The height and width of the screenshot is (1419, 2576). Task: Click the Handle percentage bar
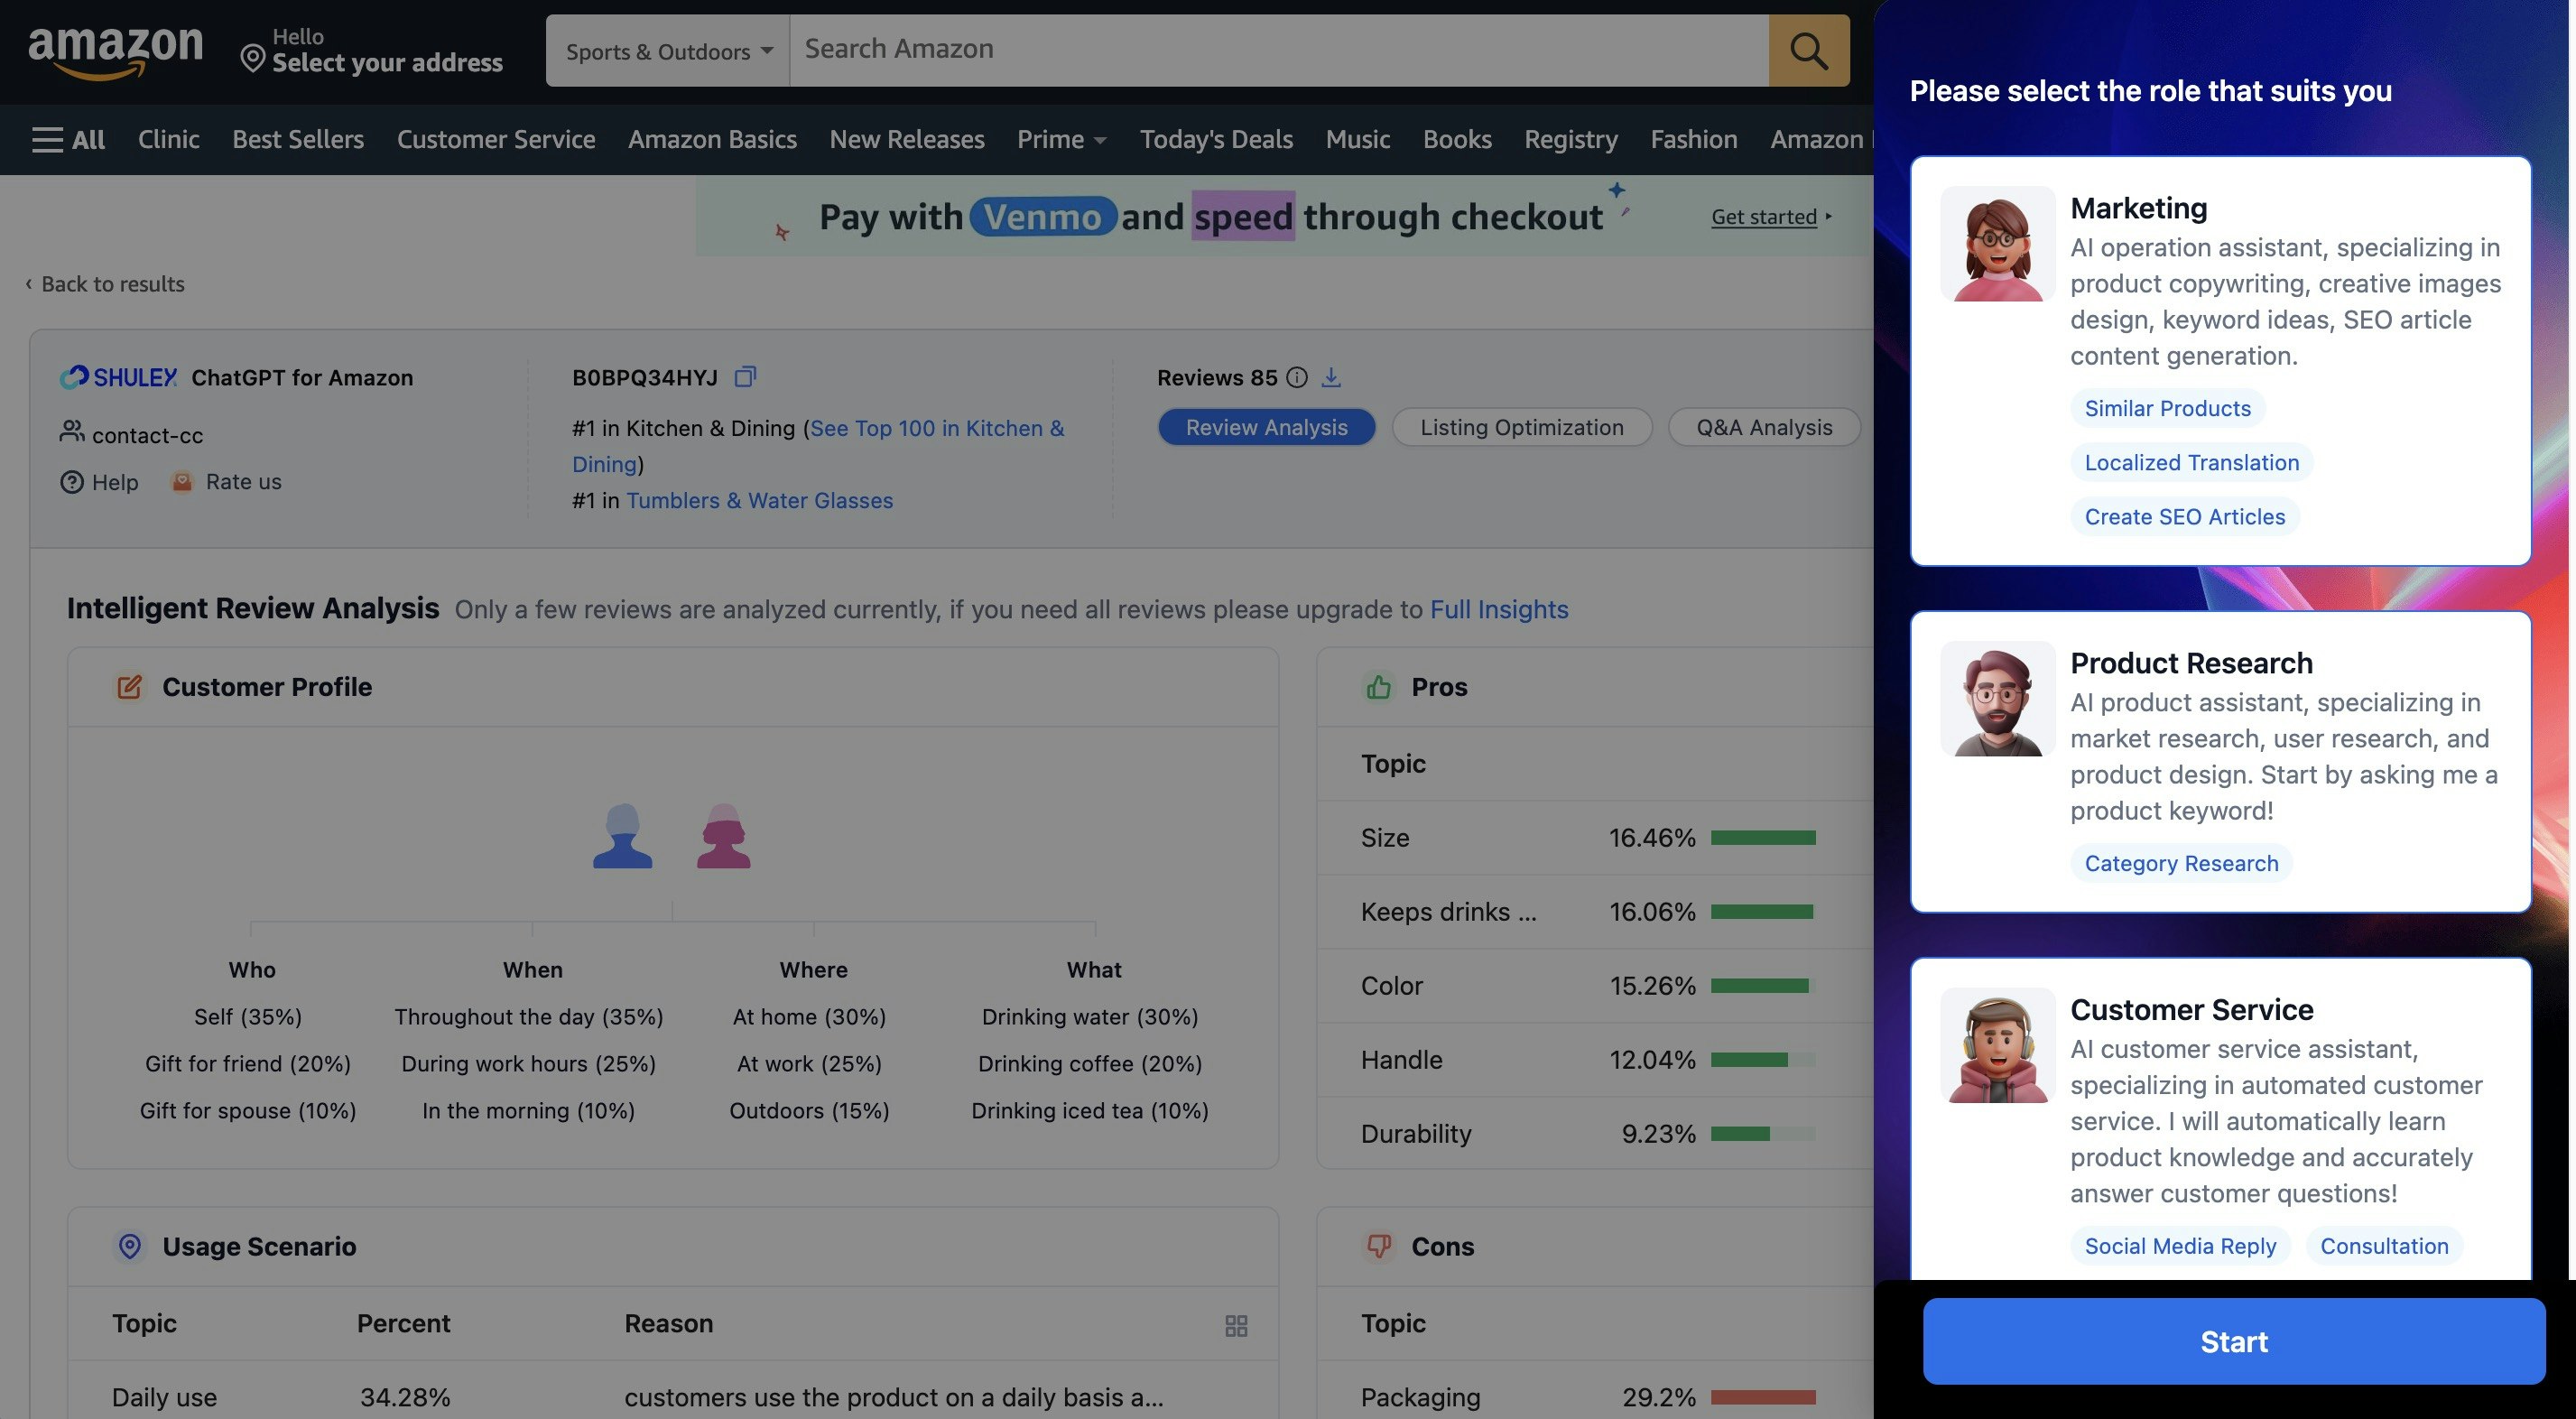pyautogui.click(x=1763, y=1060)
